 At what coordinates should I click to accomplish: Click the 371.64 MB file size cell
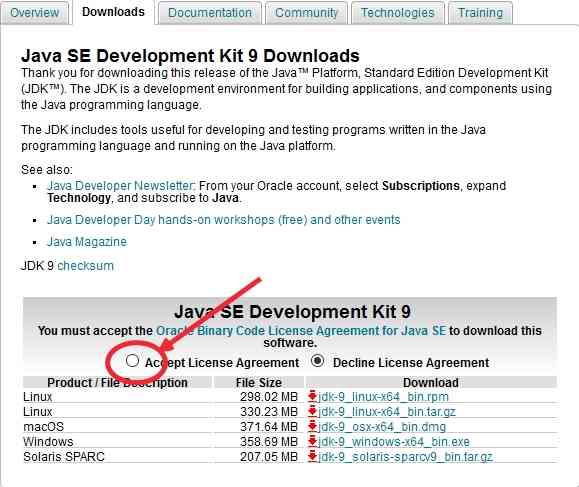tap(269, 427)
